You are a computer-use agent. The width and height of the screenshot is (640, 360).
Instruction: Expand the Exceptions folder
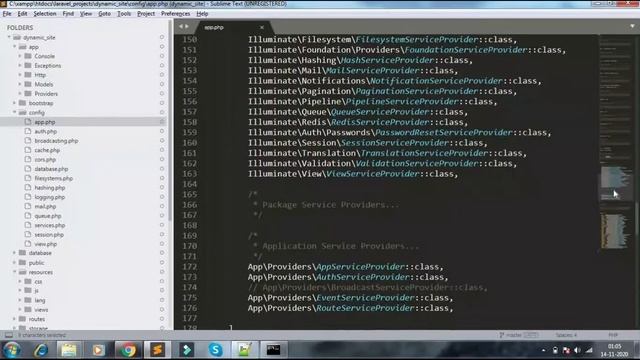tap(20, 65)
